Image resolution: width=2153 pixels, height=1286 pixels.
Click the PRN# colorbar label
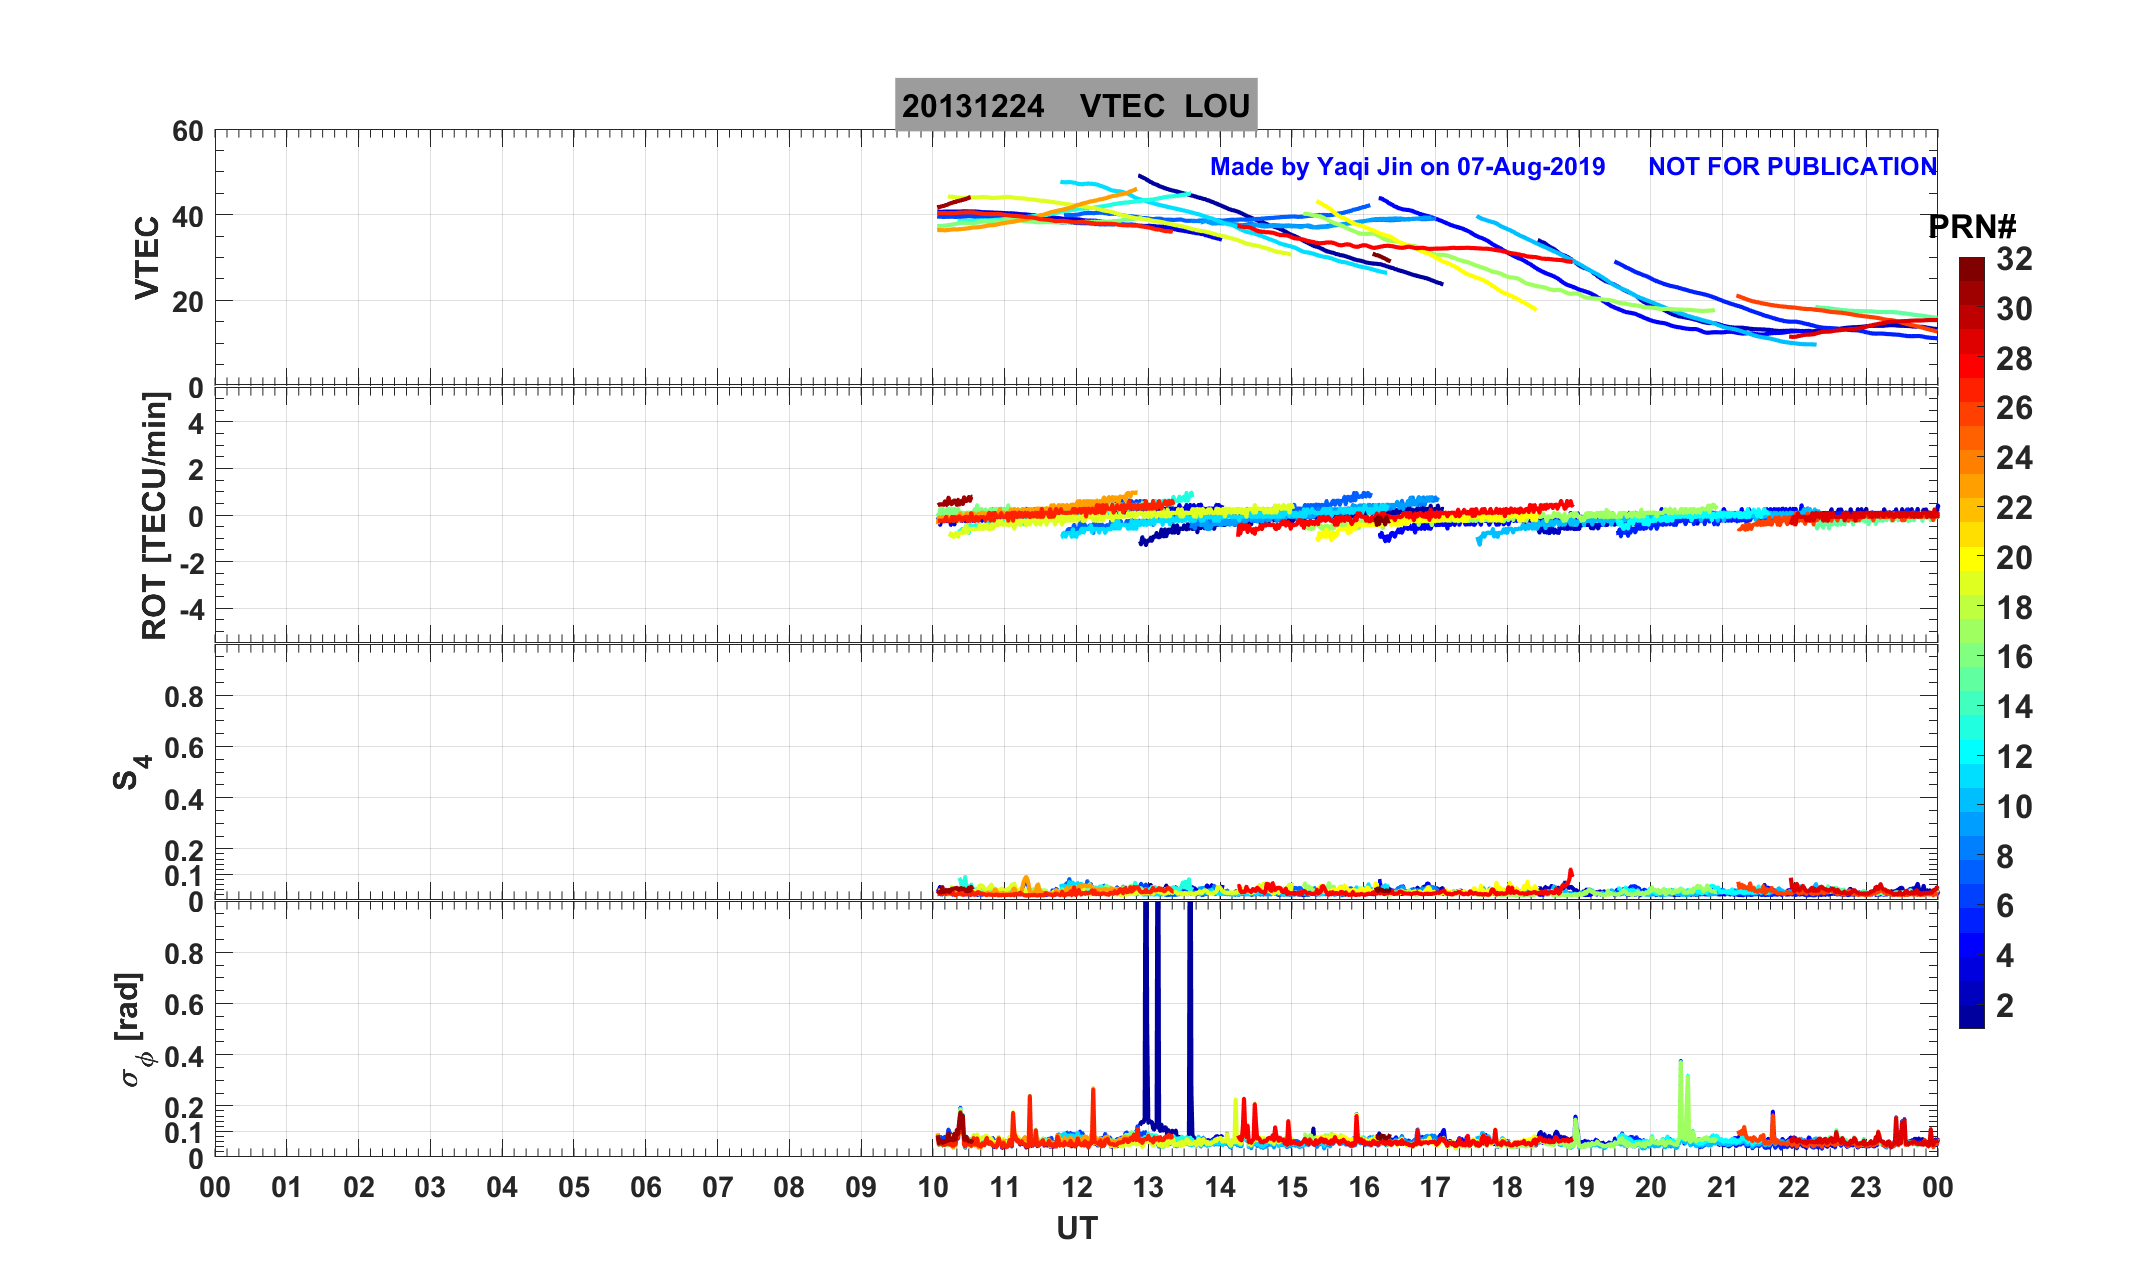1971,227
